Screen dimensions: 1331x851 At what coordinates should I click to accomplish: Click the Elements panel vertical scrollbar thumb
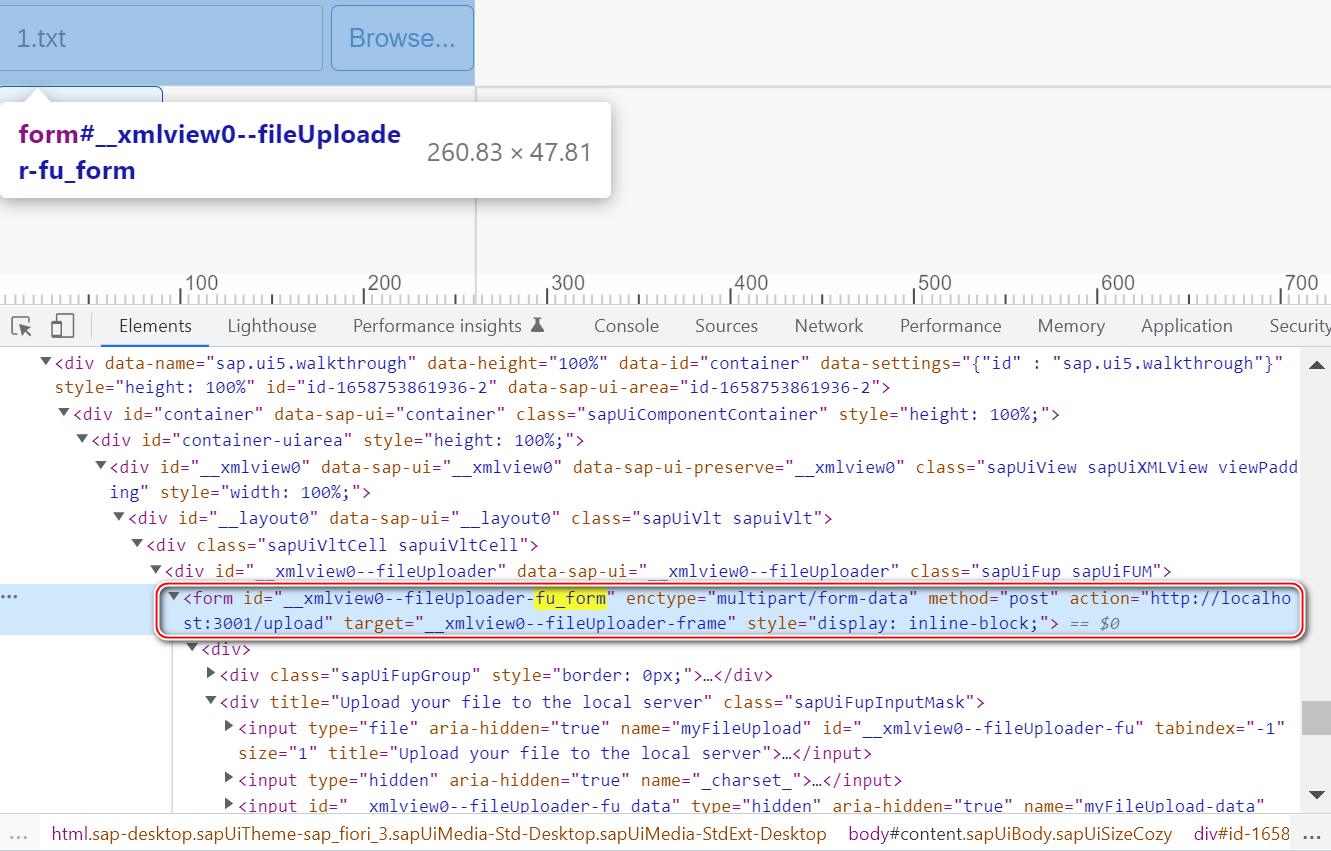1318,717
